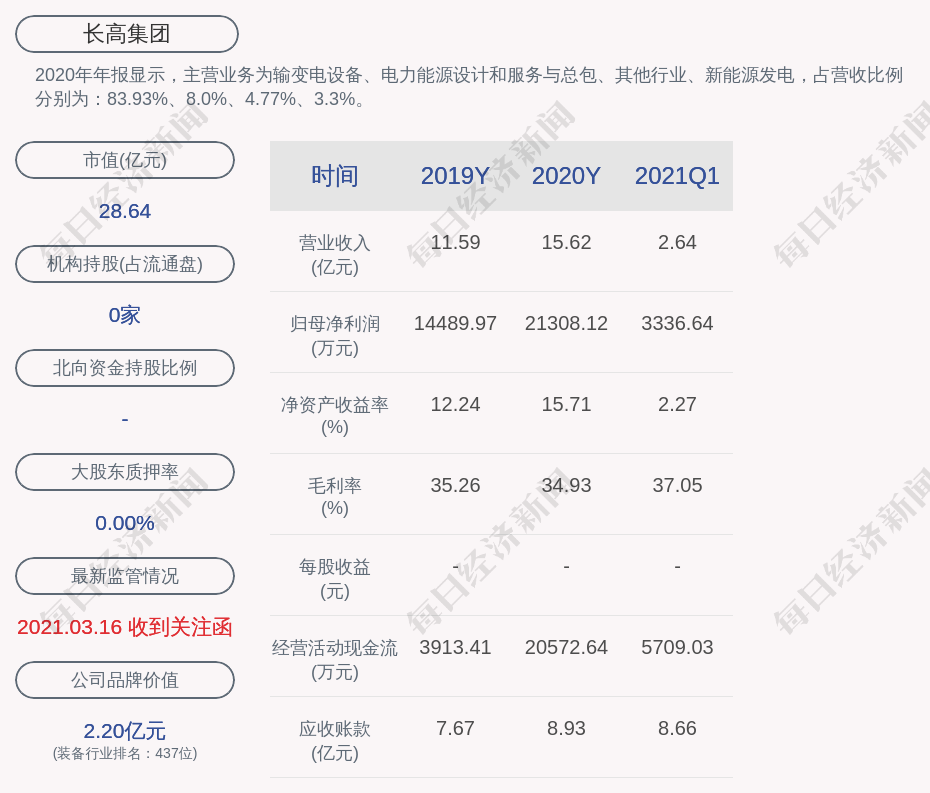Select net profit value 3336.64
Viewport: 930px width, 793px height.
tap(677, 323)
